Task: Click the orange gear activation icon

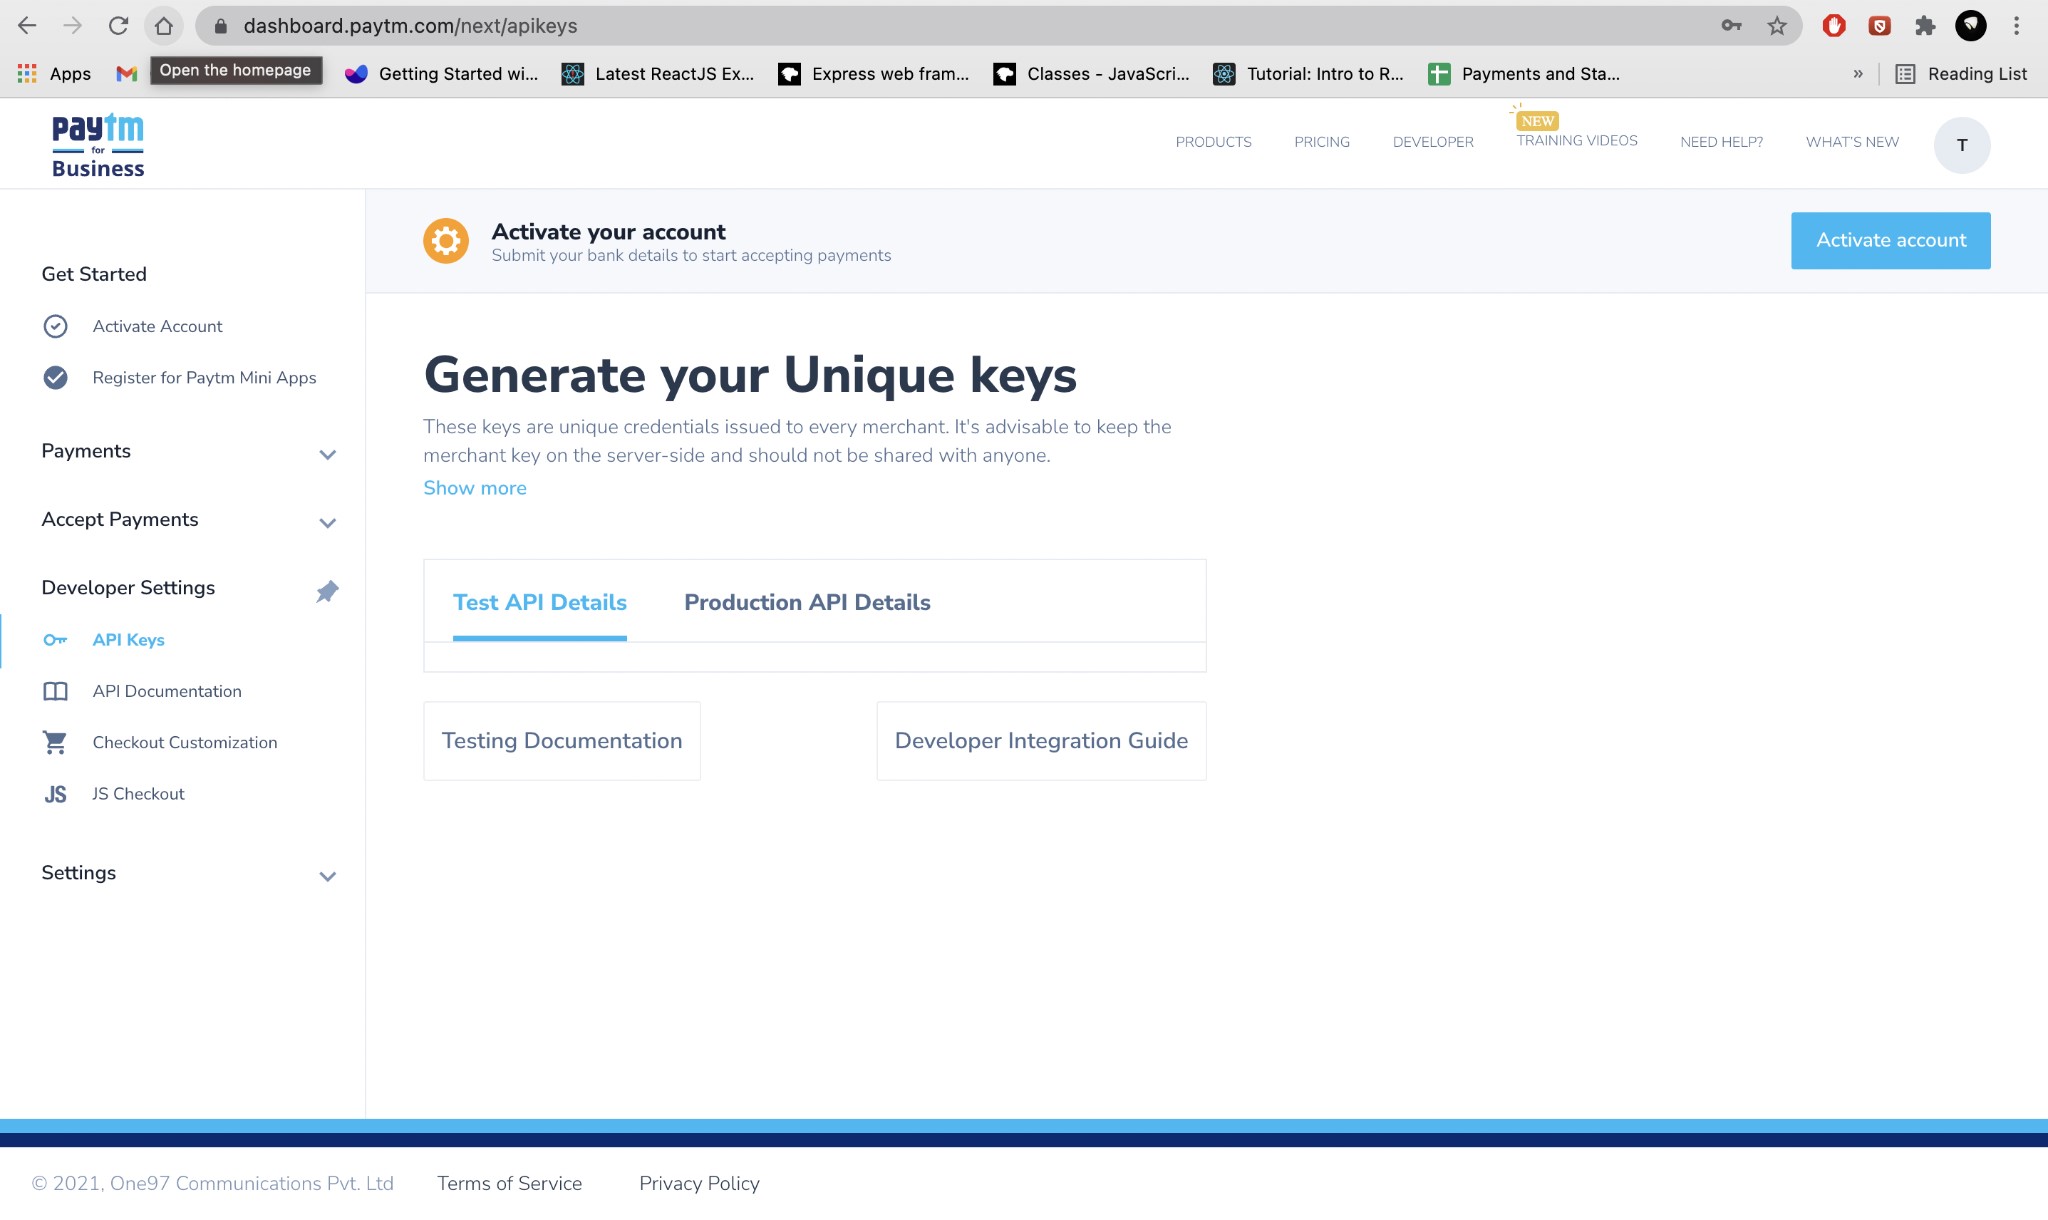Action: pyautogui.click(x=446, y=241)
